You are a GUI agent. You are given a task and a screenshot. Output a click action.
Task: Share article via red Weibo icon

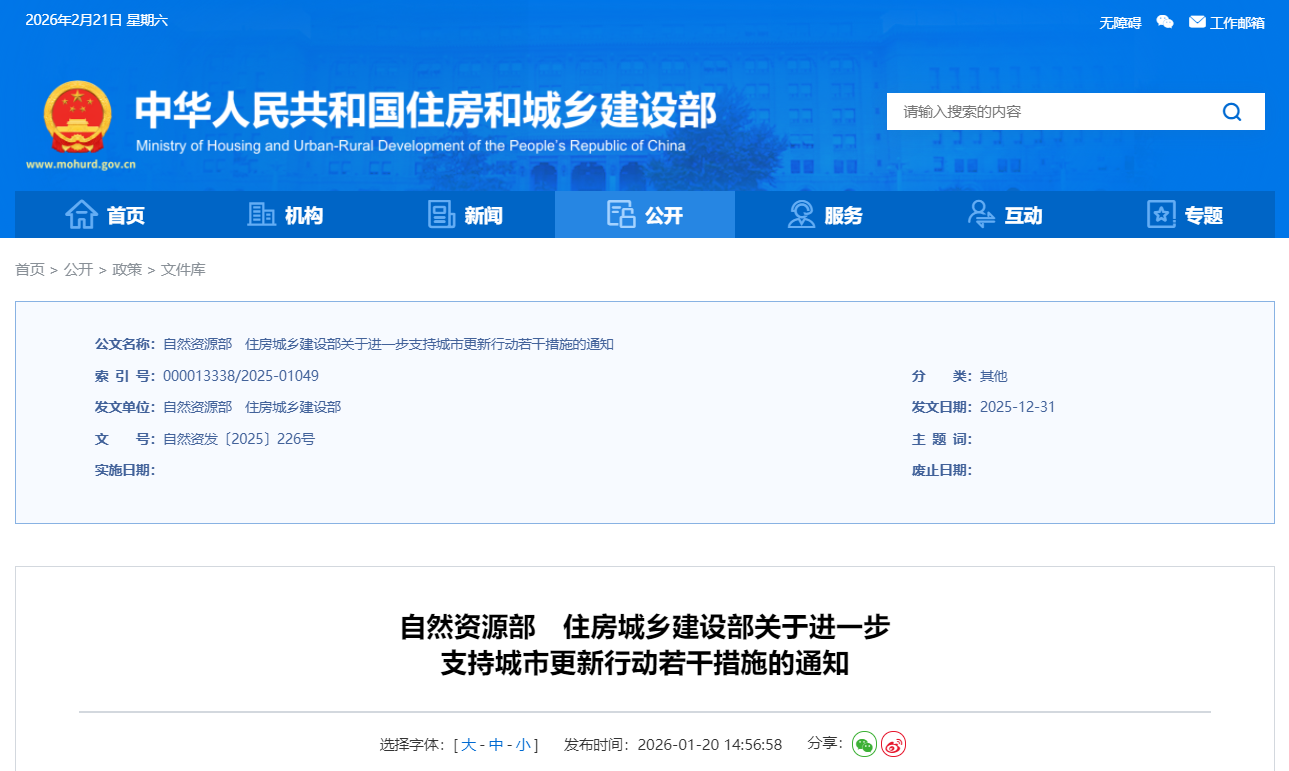(893, 744)
